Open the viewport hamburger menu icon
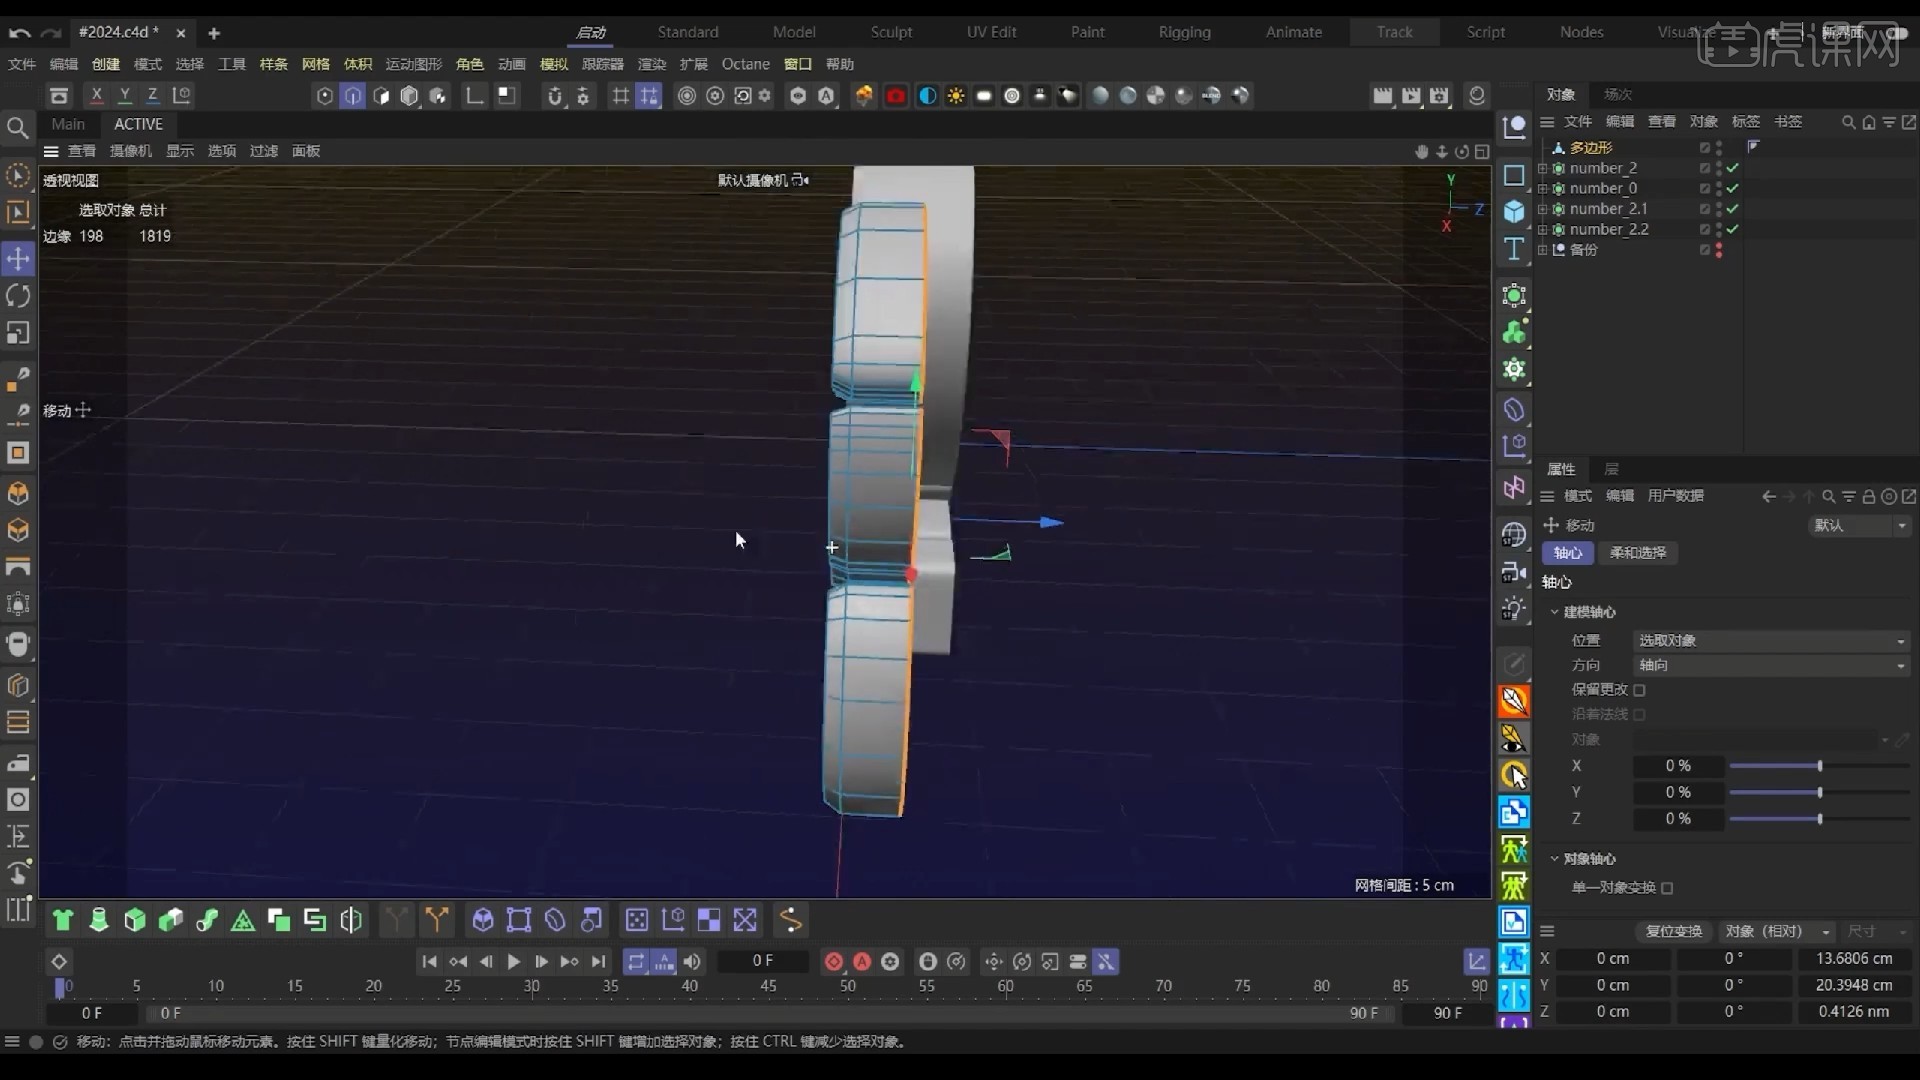Viewport: 1920px width, 1080px height. click(x=51, y=151)
